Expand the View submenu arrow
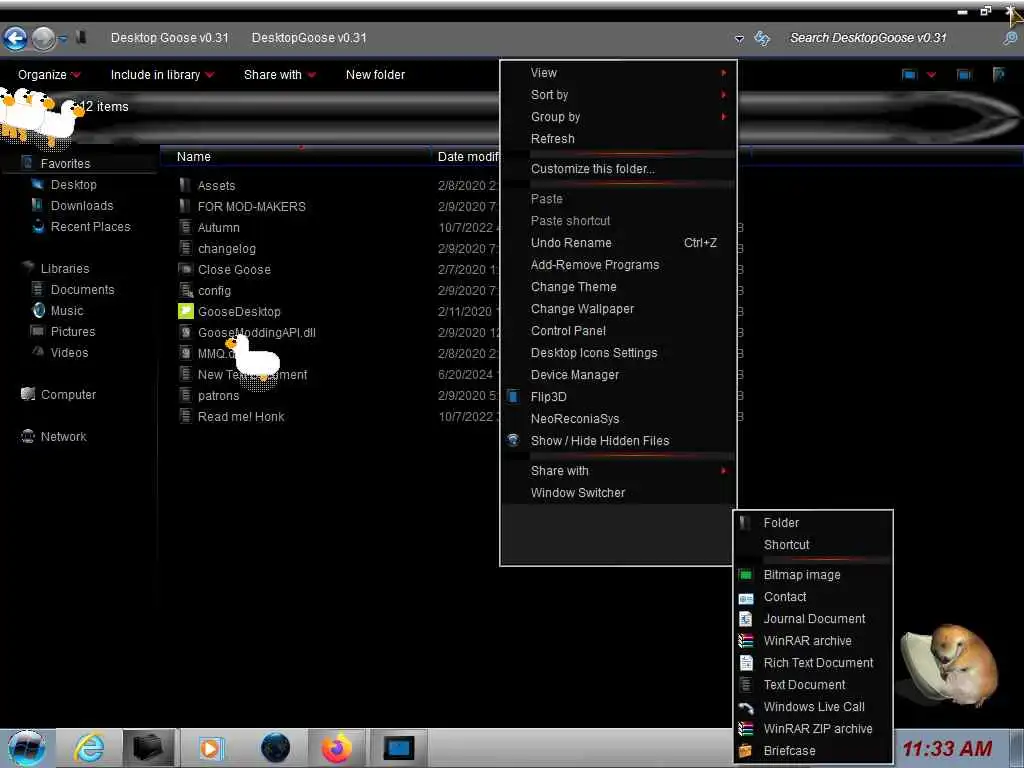The height and width of the screenshot is (768, 1024). coord(724,72)
